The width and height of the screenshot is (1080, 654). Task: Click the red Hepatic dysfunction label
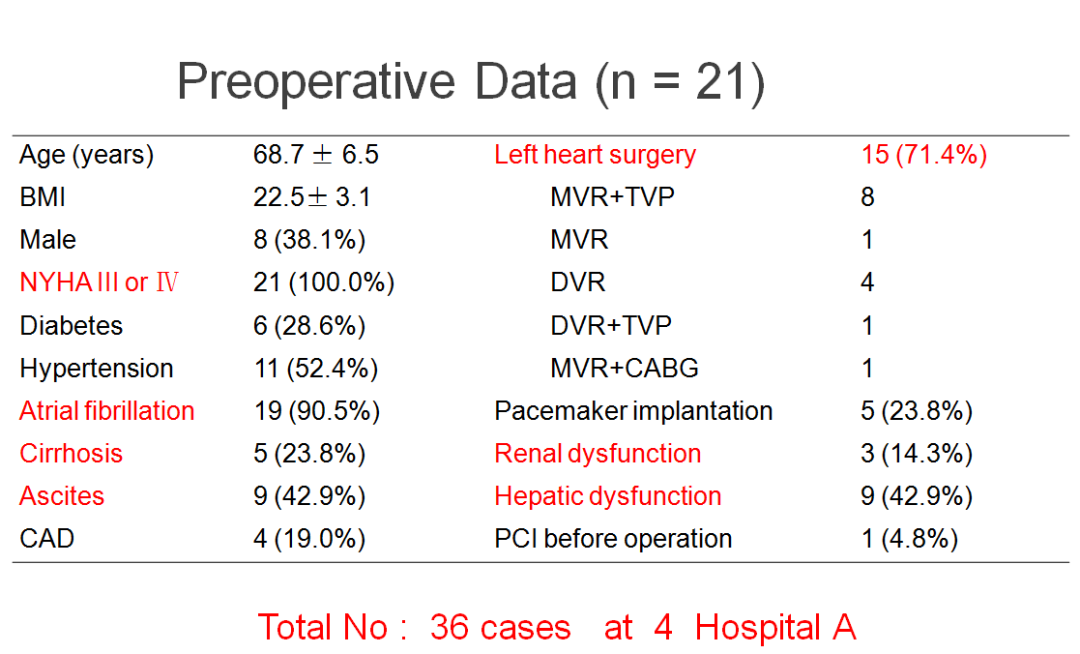(607, 496)
